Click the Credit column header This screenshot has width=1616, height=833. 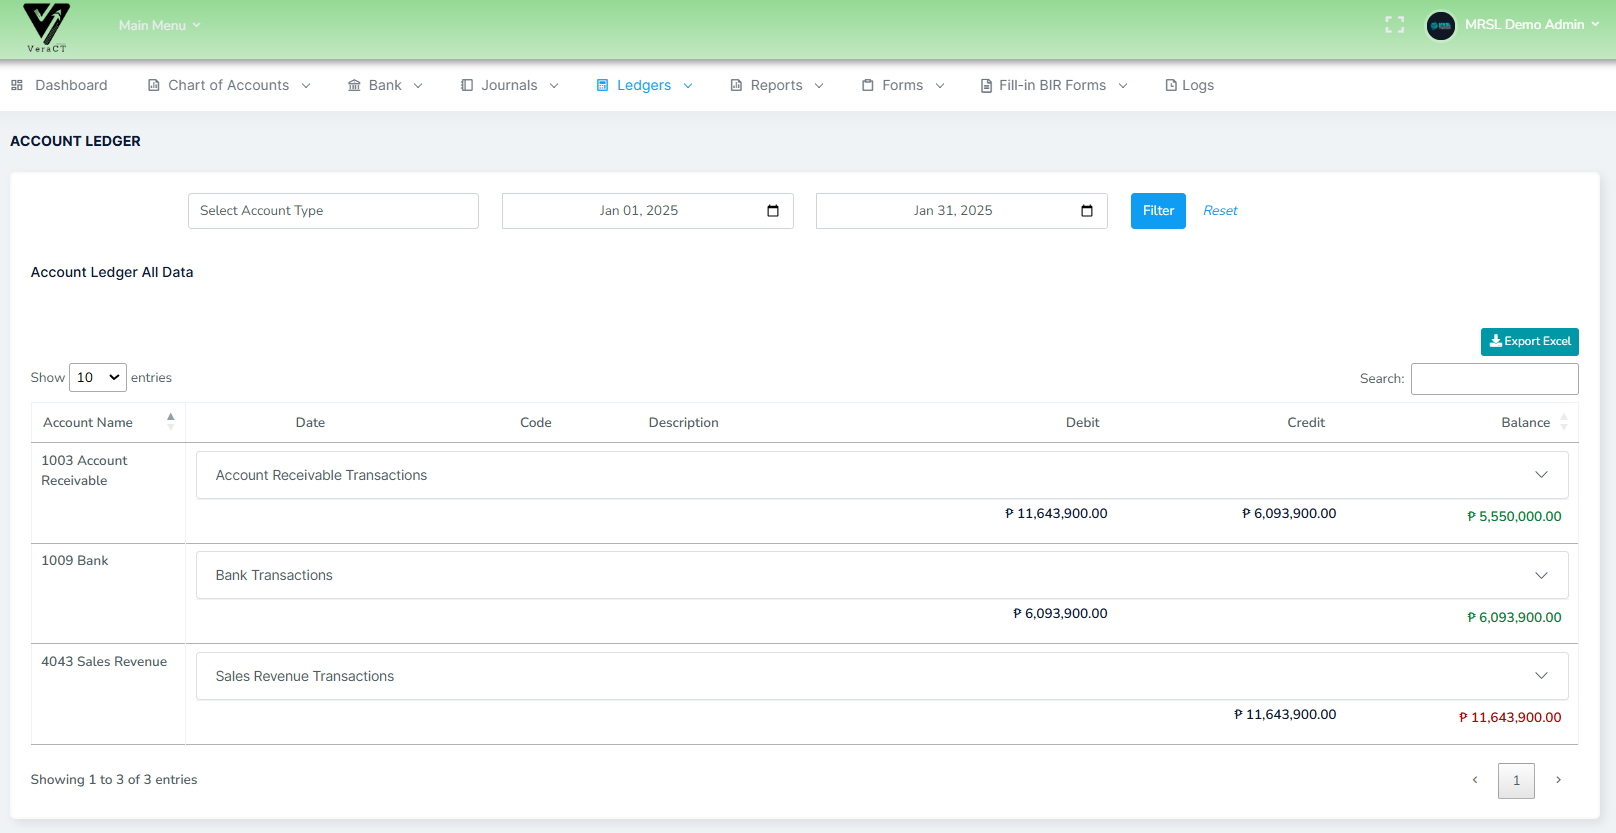(1306, 423)
